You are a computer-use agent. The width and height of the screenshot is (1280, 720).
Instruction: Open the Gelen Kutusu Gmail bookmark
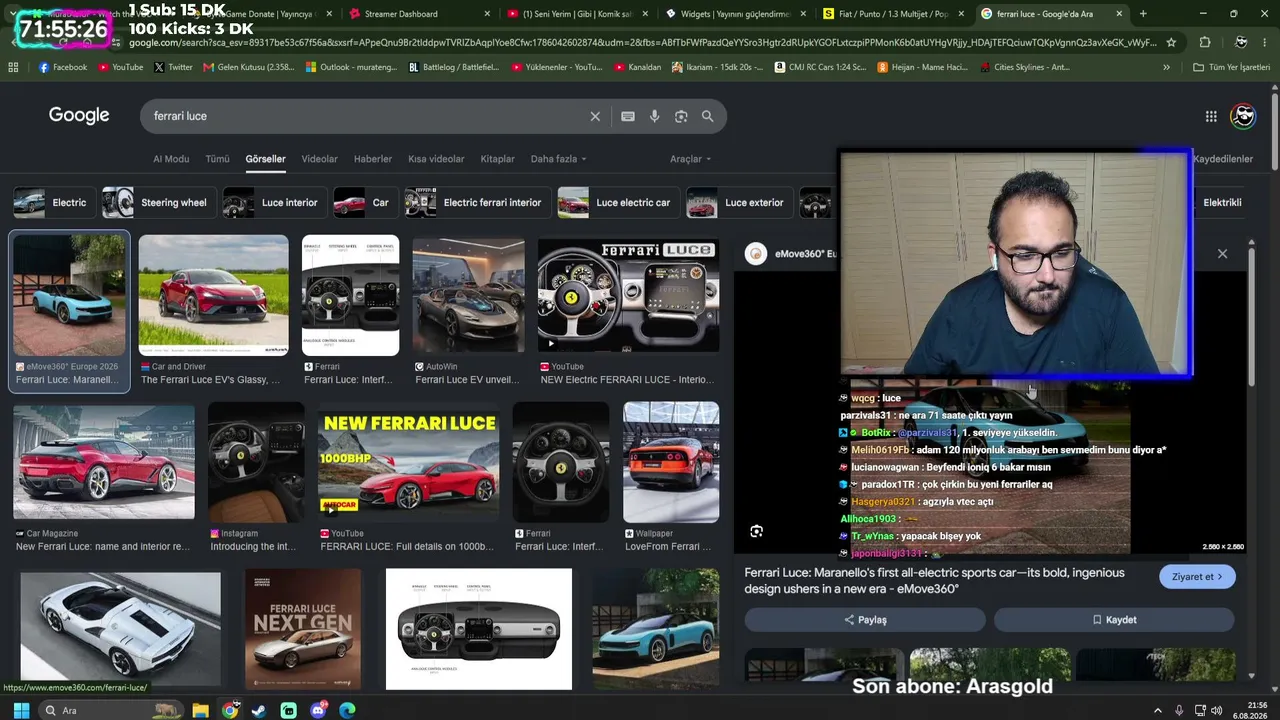248,67
